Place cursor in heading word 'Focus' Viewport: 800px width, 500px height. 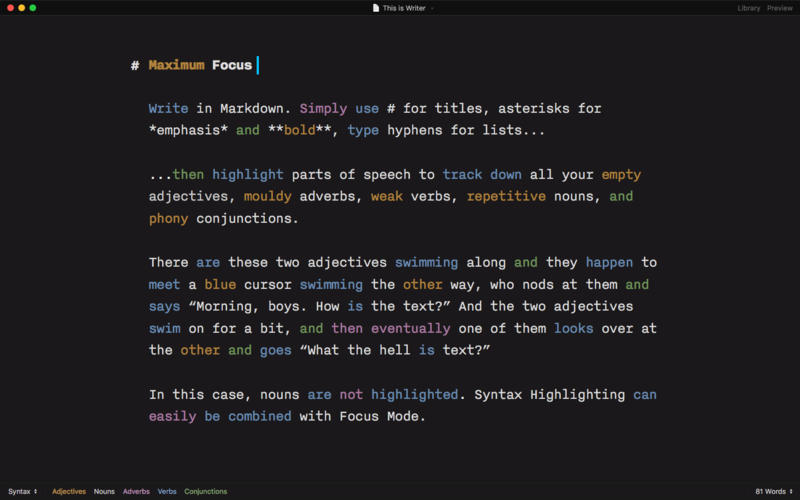[232, 65]
